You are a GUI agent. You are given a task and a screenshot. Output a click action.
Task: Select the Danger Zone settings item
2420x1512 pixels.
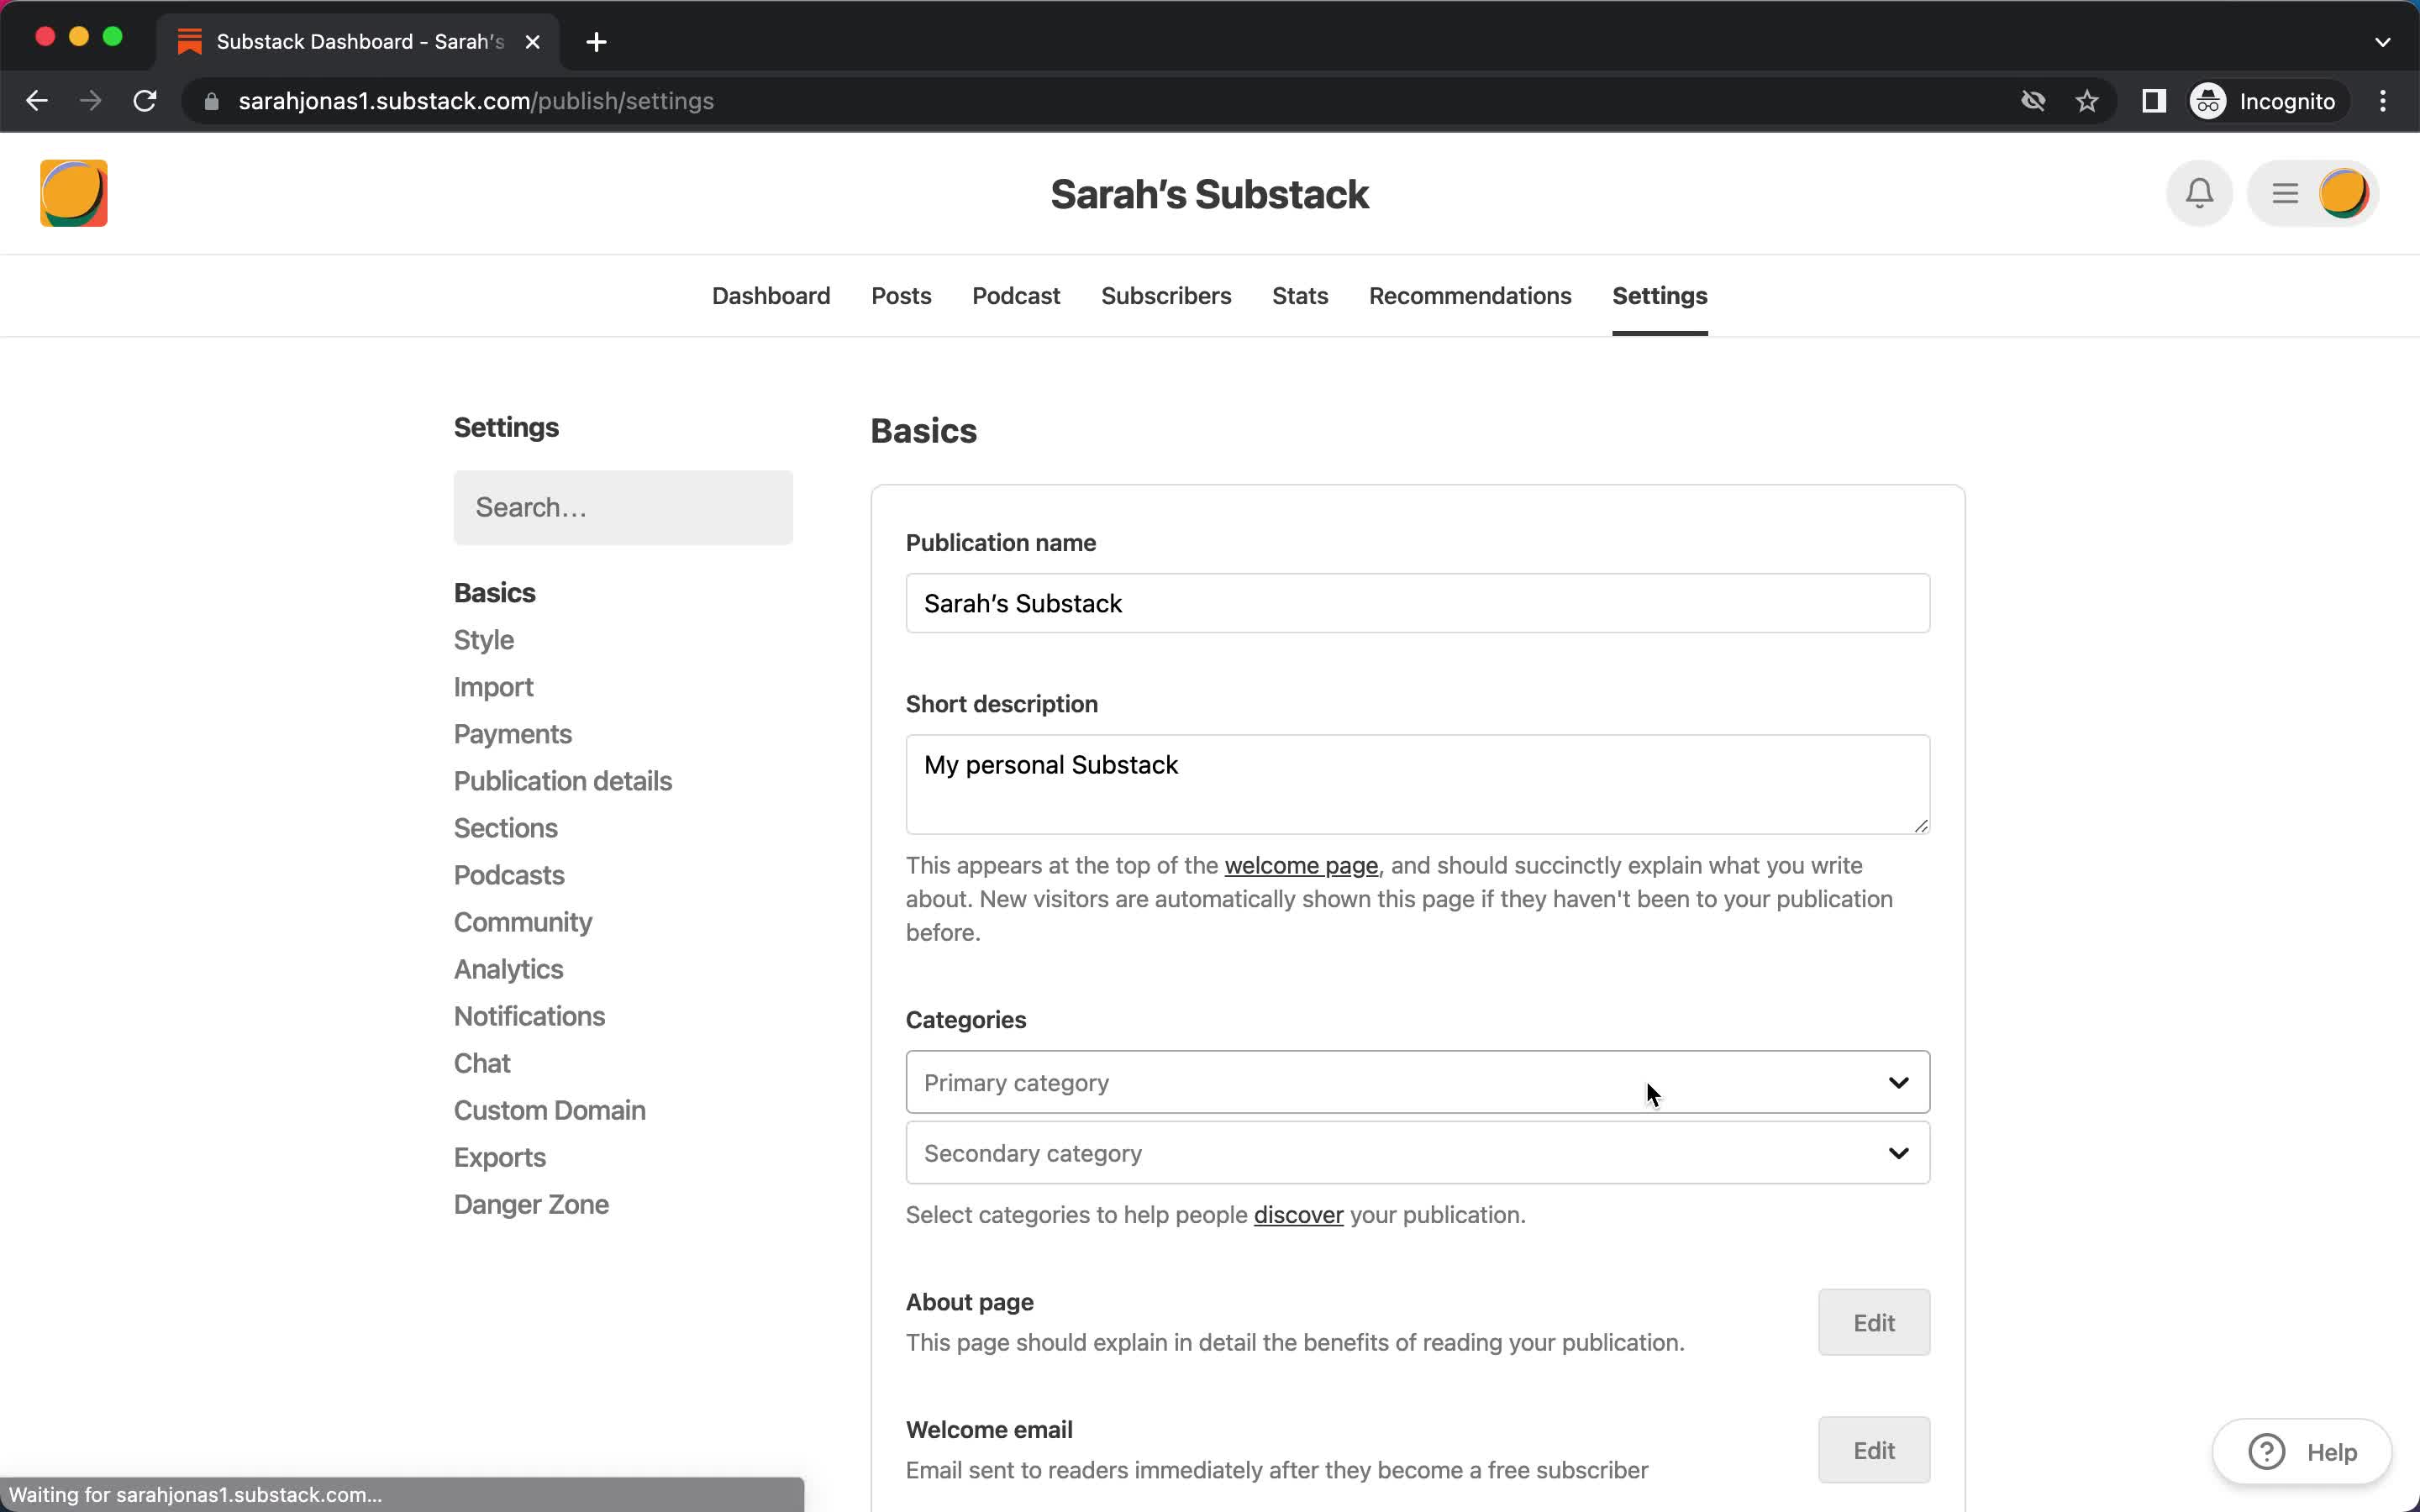(x=529, y=1204)
